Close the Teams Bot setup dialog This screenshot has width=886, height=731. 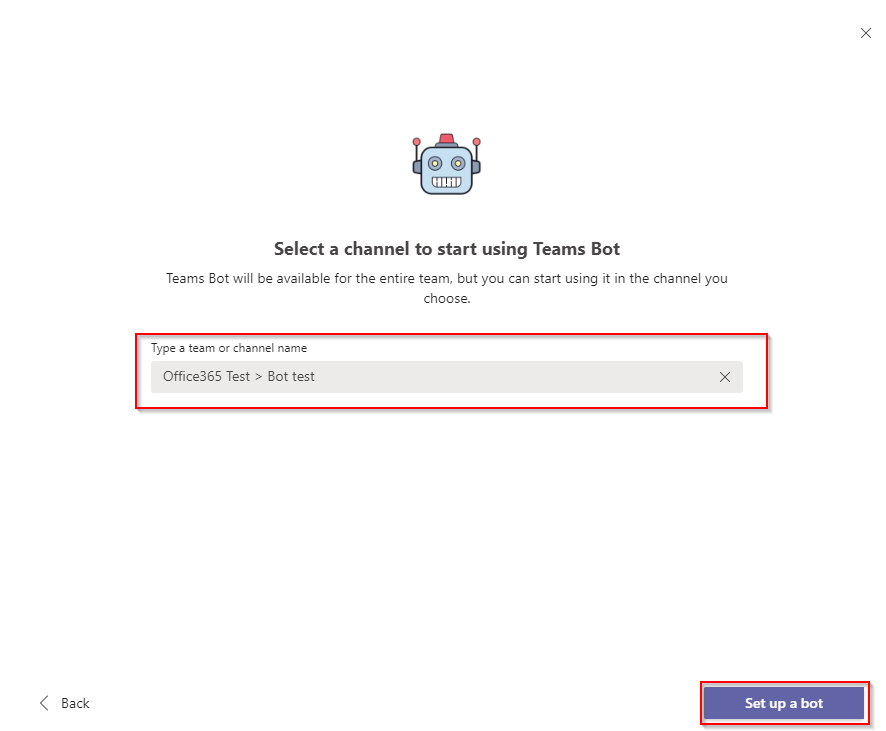[x=865, y=33]
